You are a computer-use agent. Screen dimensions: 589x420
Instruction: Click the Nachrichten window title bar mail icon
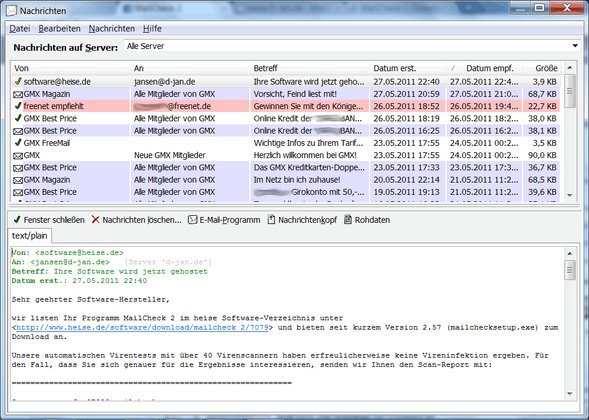coord(12,11)
